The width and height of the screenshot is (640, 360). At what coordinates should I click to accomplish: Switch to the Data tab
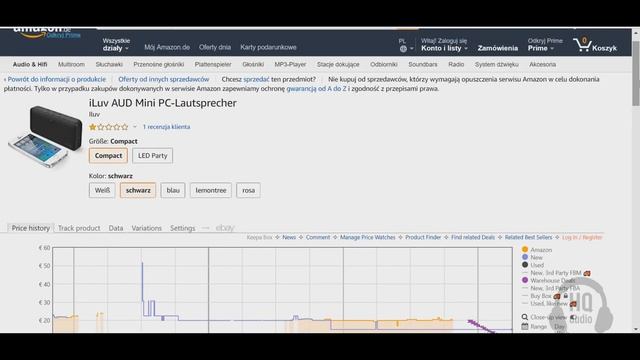coord(116,228)
